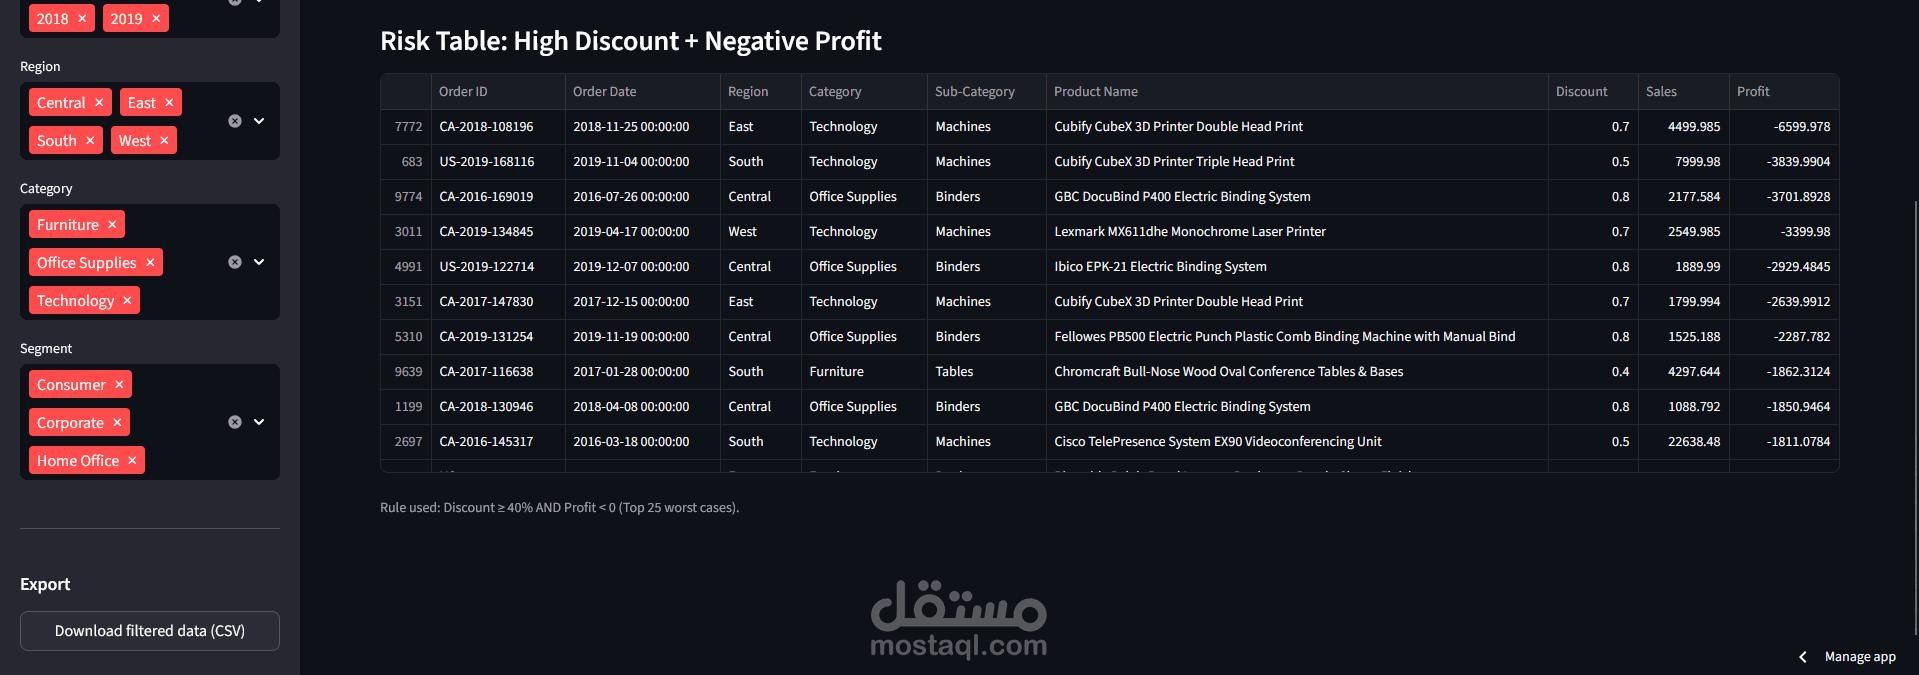Click the Furniture category cell in table
The height and width of the screenshot is (675, 1919).
(864, 372)
